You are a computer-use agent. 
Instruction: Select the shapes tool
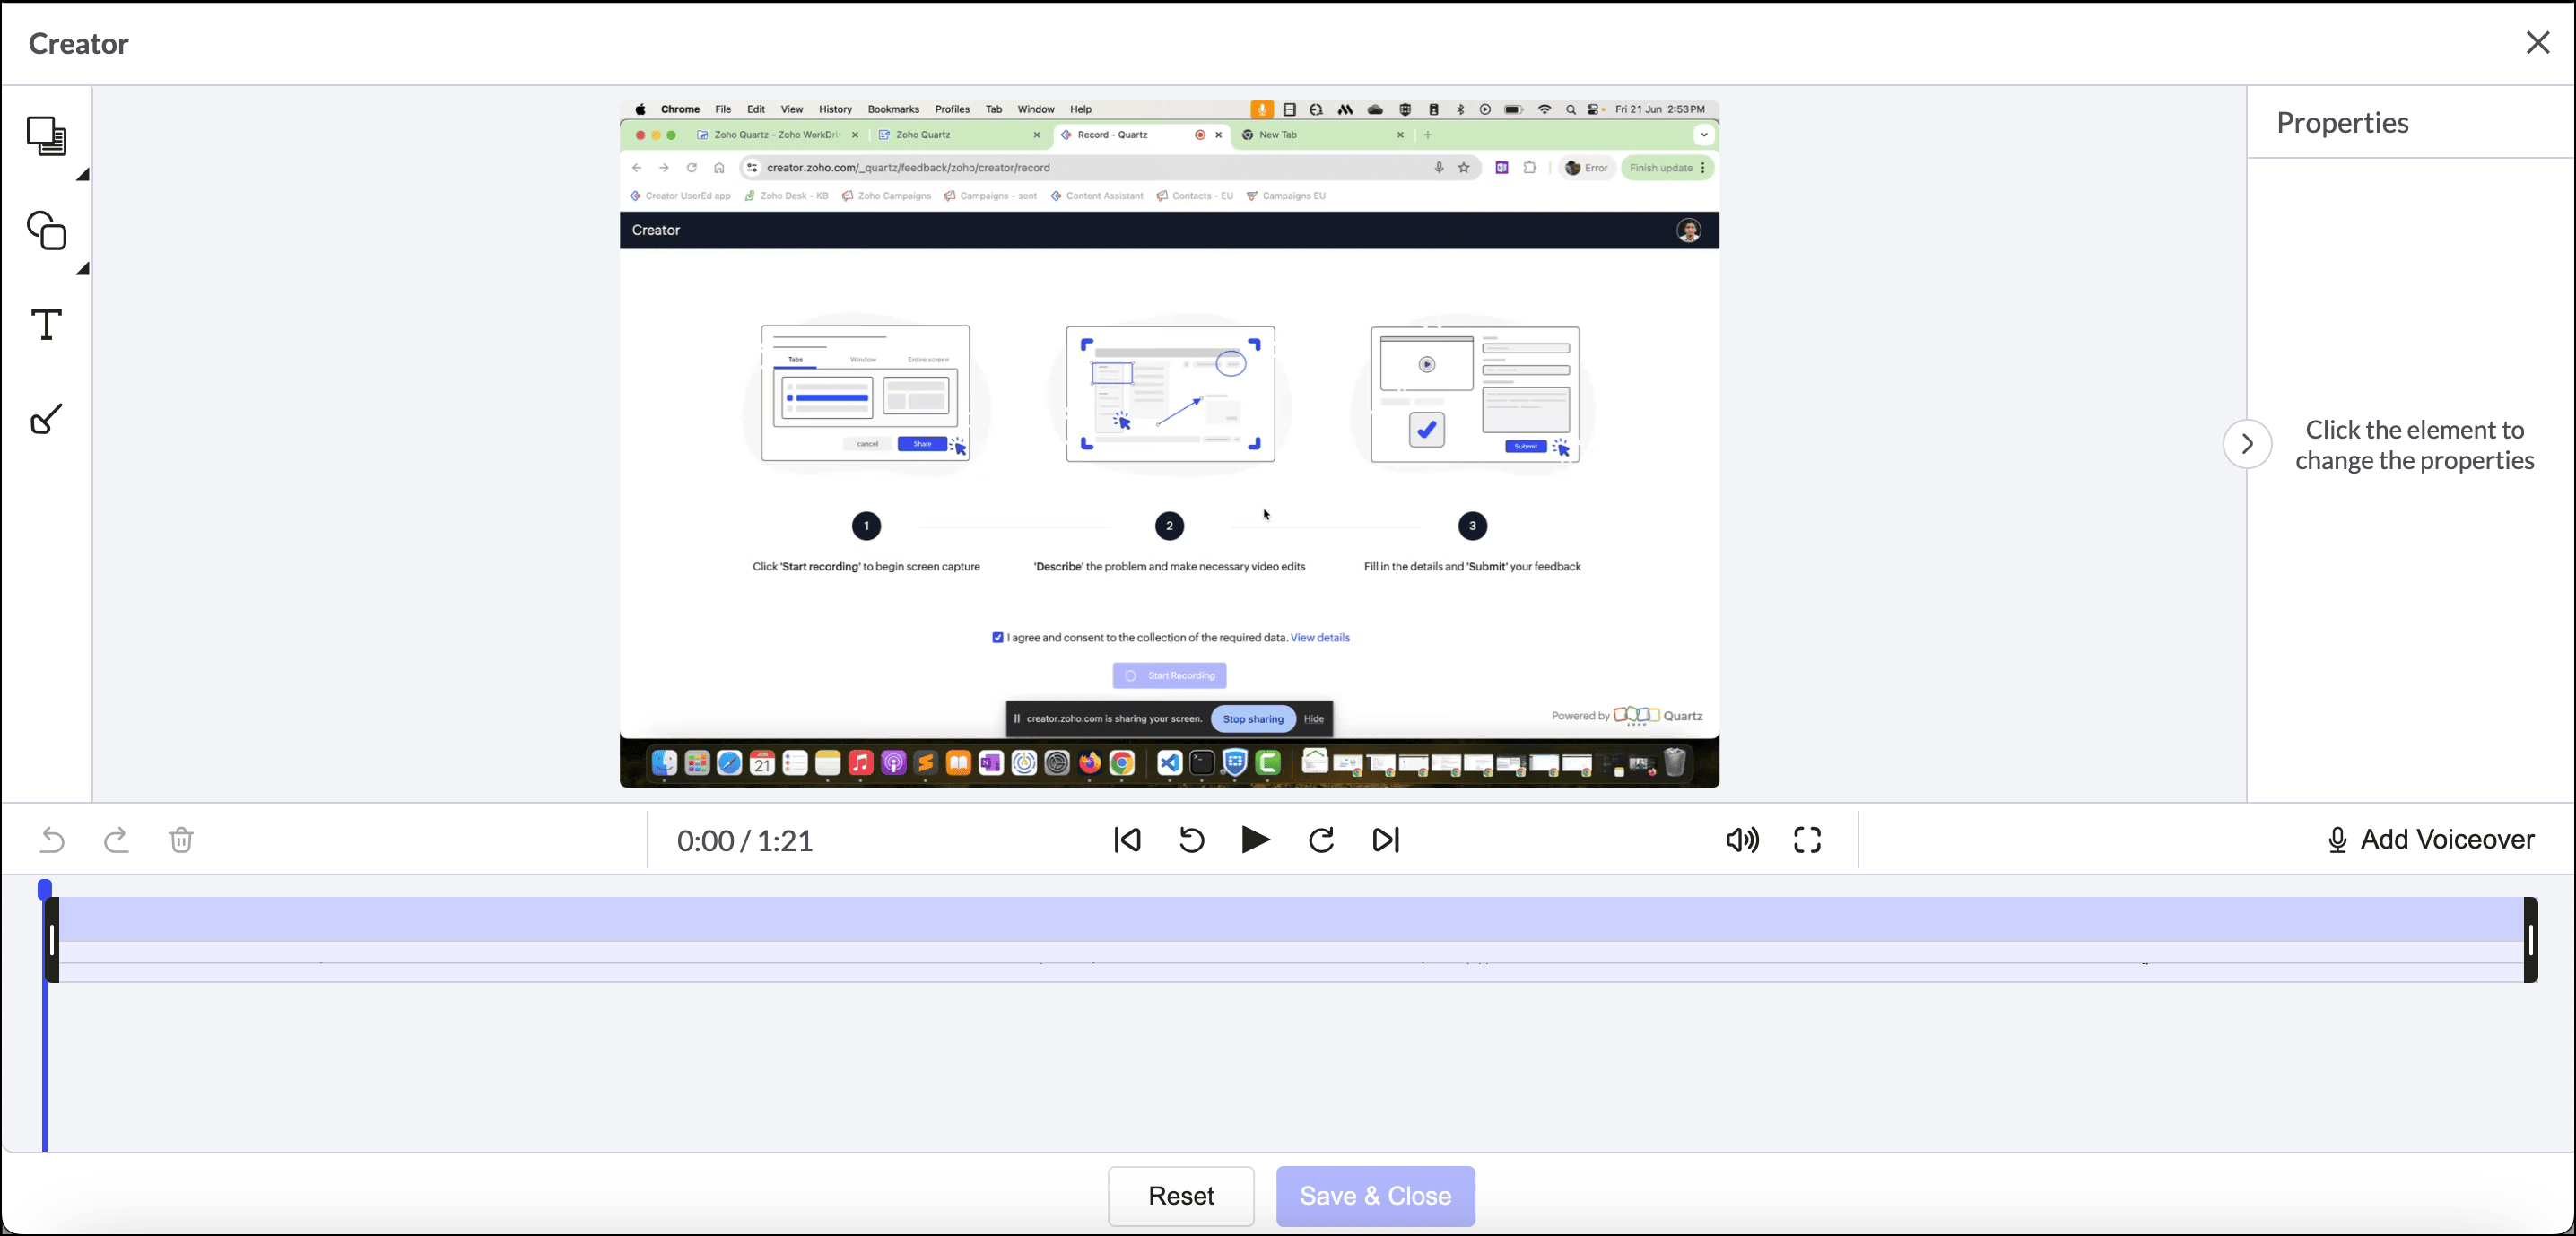coord(46,231)
